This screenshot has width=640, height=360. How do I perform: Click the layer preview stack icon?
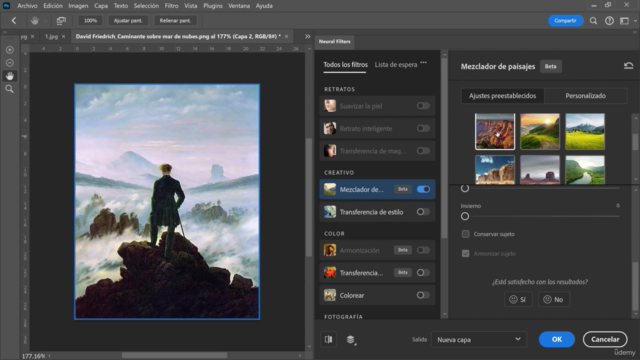point(351,339)
